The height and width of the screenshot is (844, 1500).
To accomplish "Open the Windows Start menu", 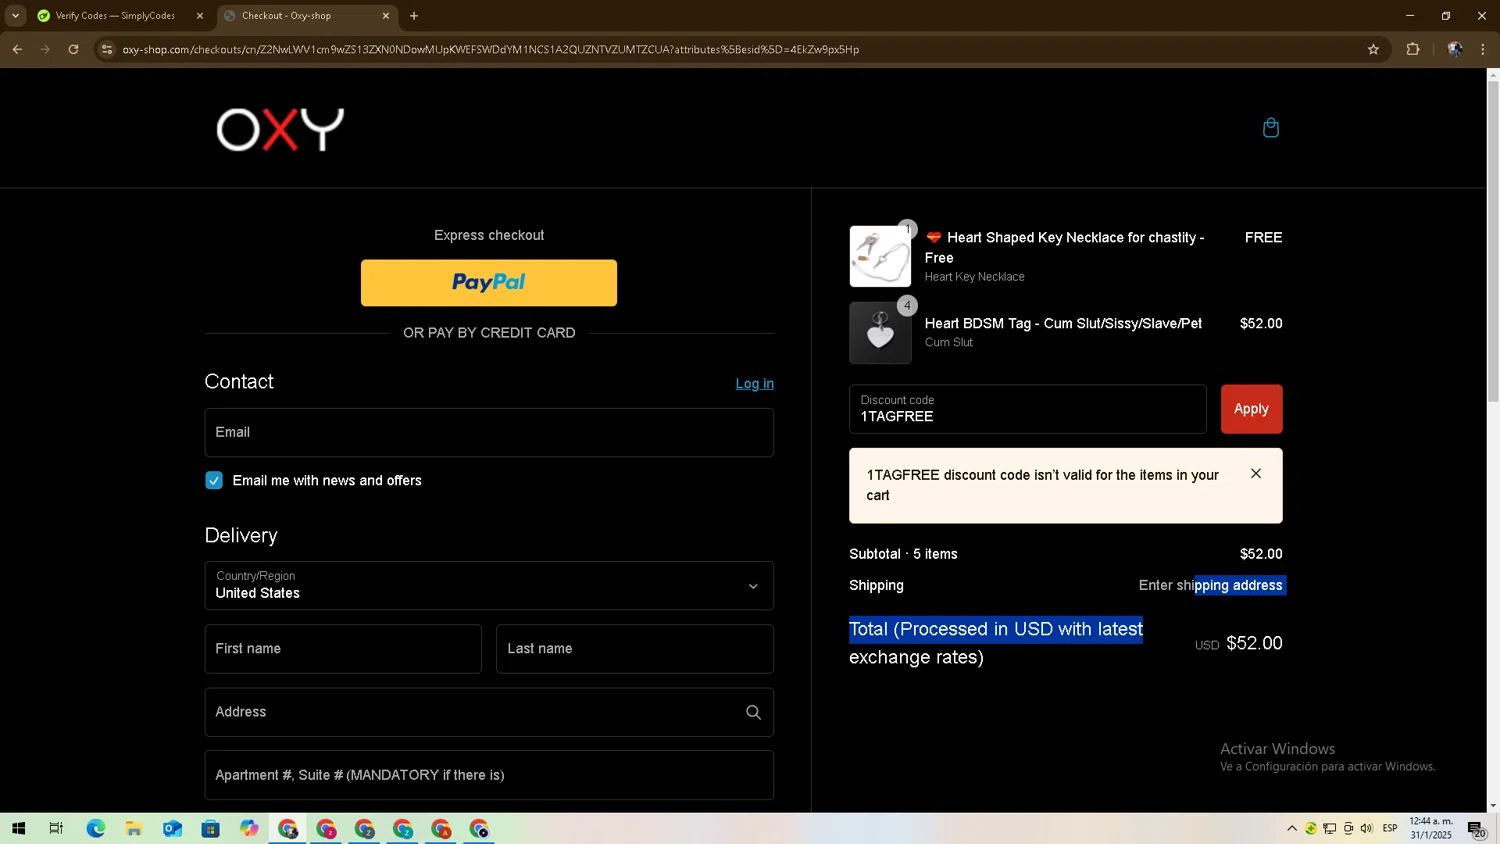I will (x=18, y=829).
